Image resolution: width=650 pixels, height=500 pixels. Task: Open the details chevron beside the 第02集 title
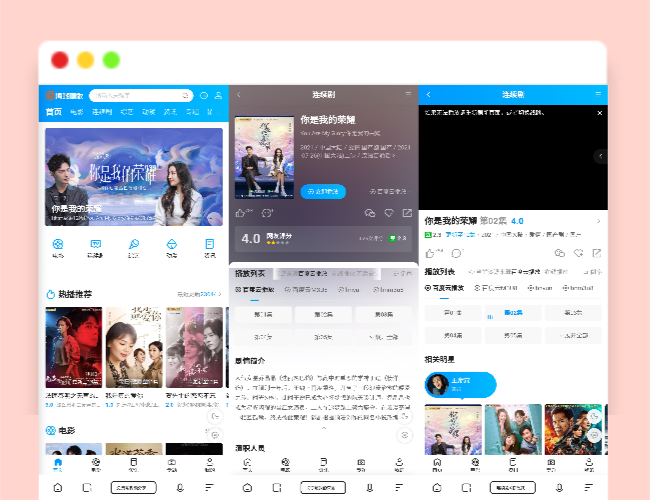[x=599, y=221]
